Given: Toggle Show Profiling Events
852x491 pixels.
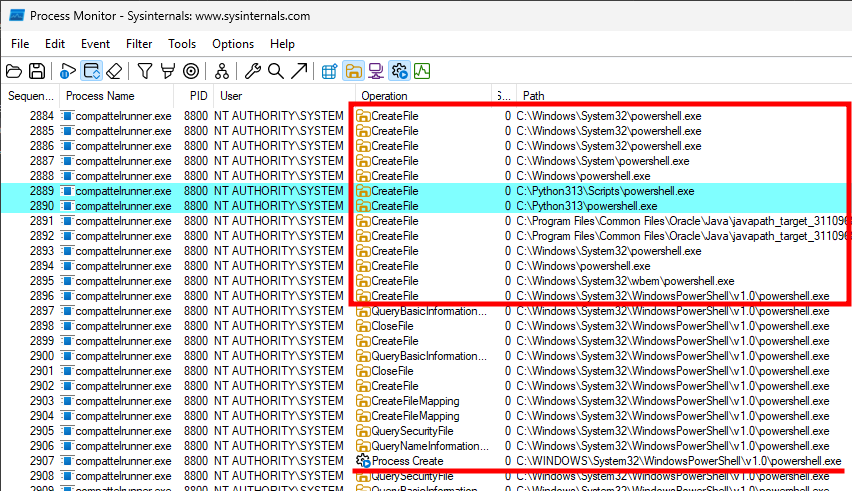Looking at the screenshot, I should coord(422,71).
